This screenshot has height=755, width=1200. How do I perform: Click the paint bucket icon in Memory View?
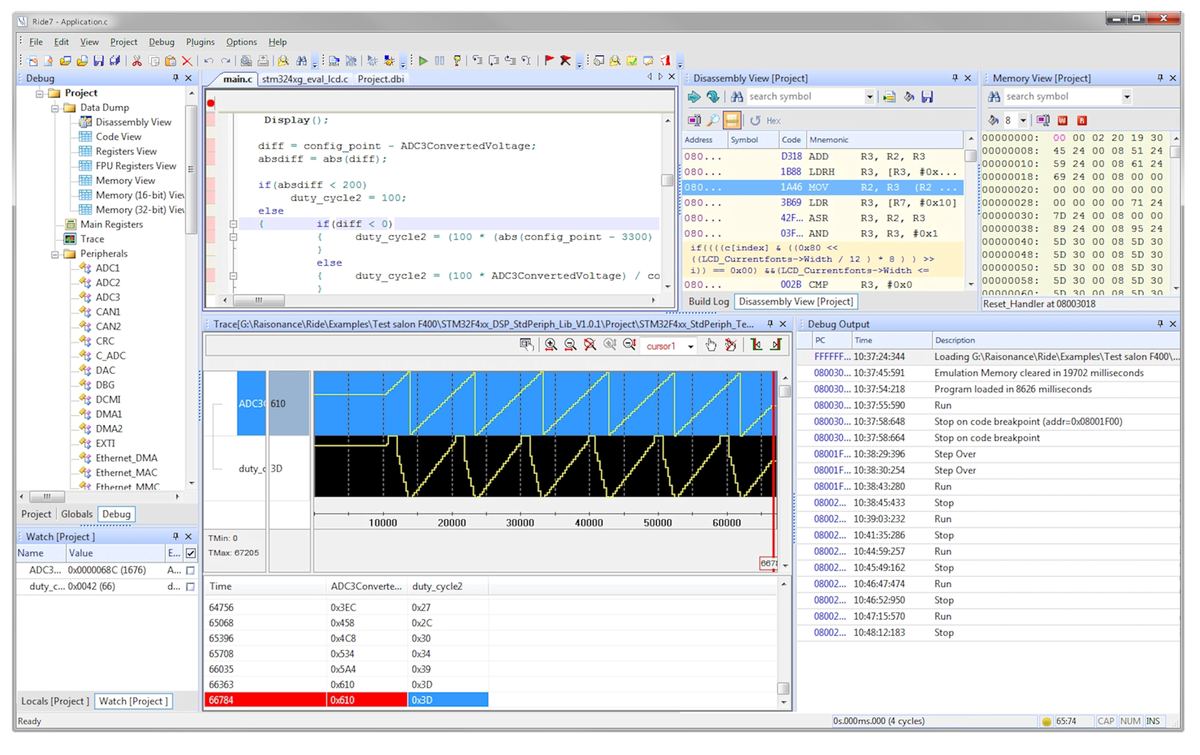(x=993, y=120)
